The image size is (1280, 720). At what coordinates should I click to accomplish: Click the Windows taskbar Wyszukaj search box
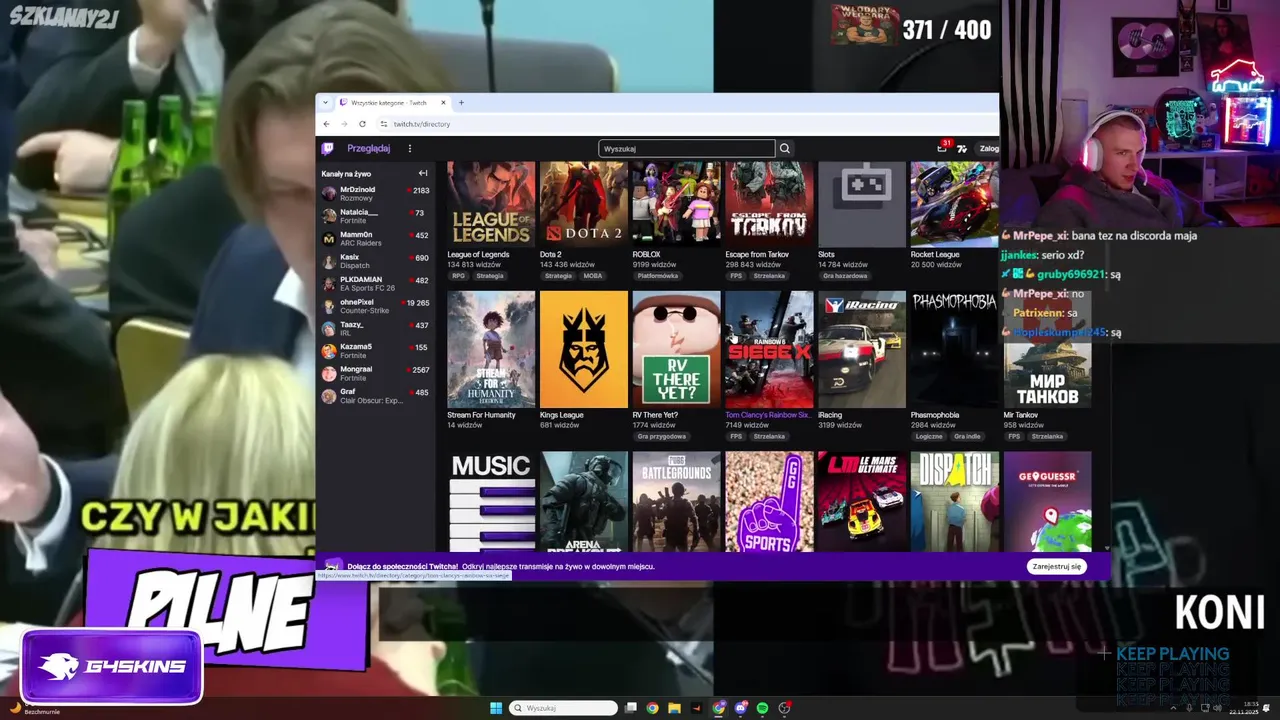tap(563, 708)
